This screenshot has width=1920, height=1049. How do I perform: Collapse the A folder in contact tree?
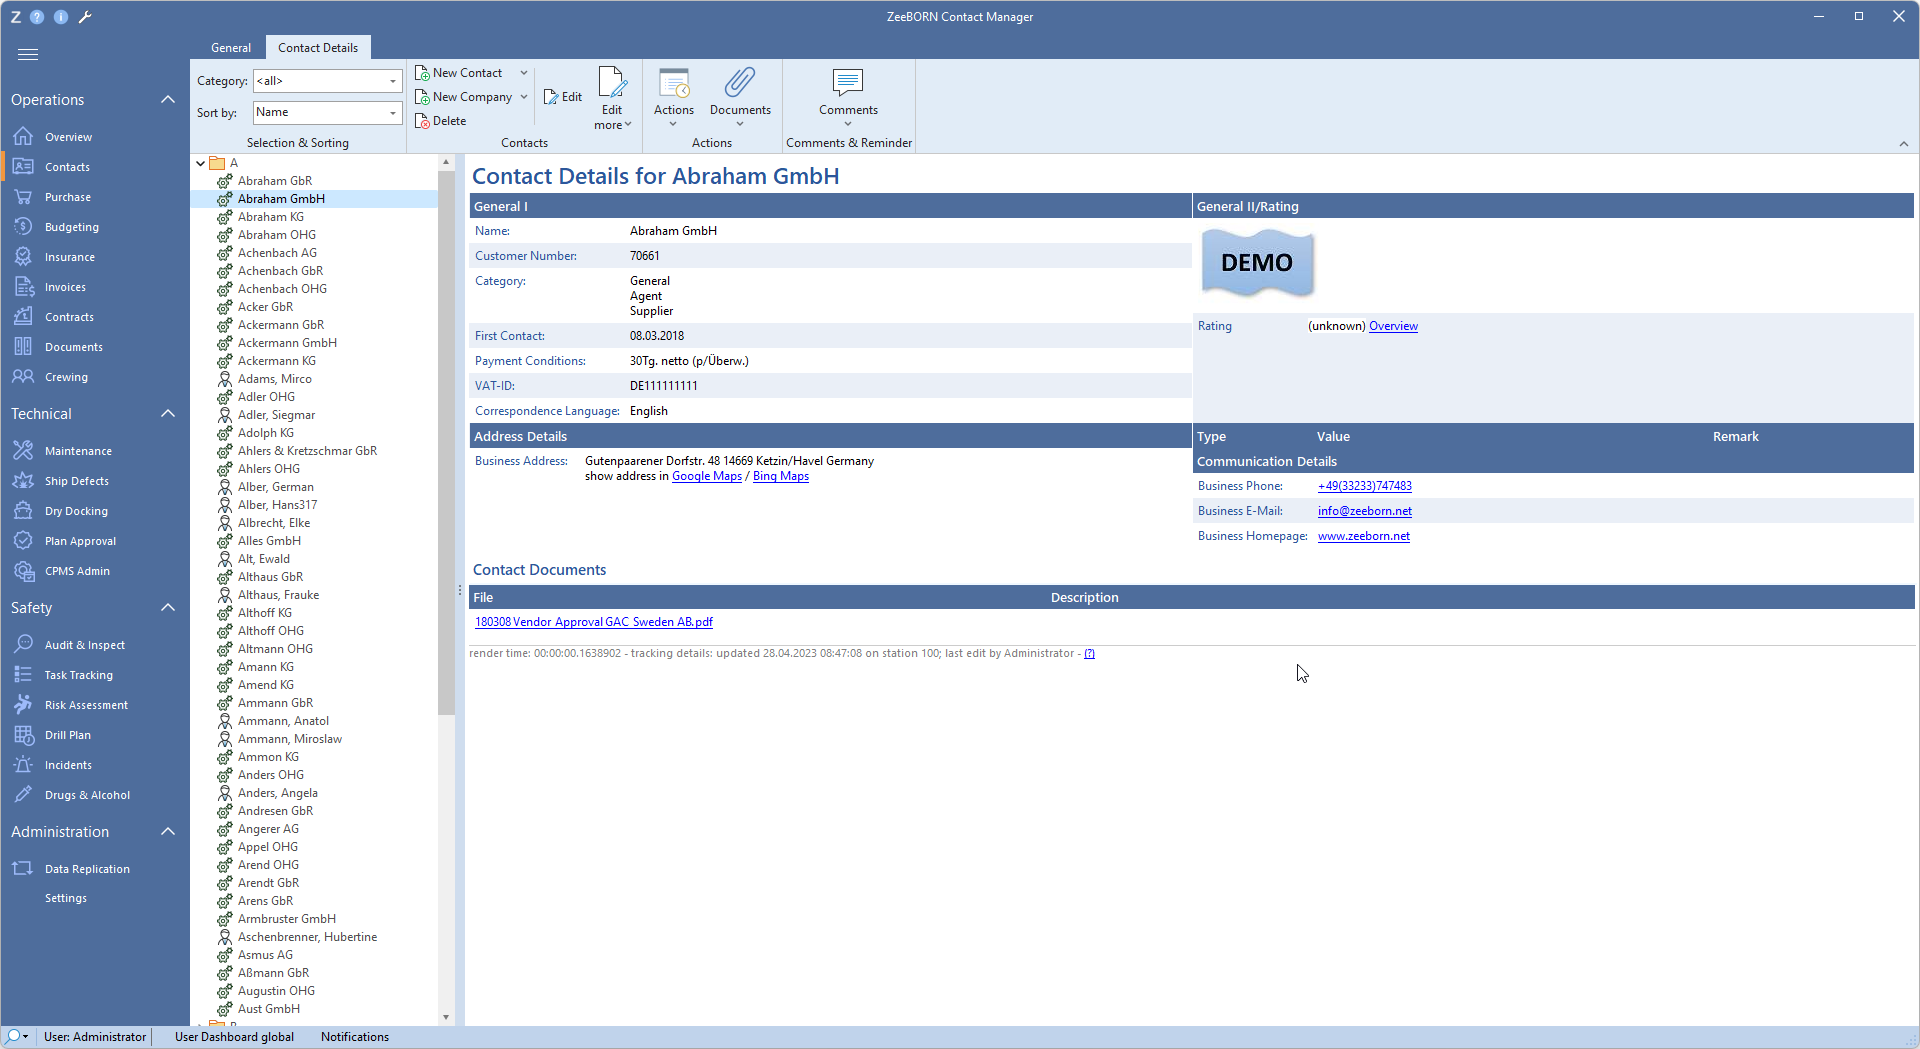201,163
